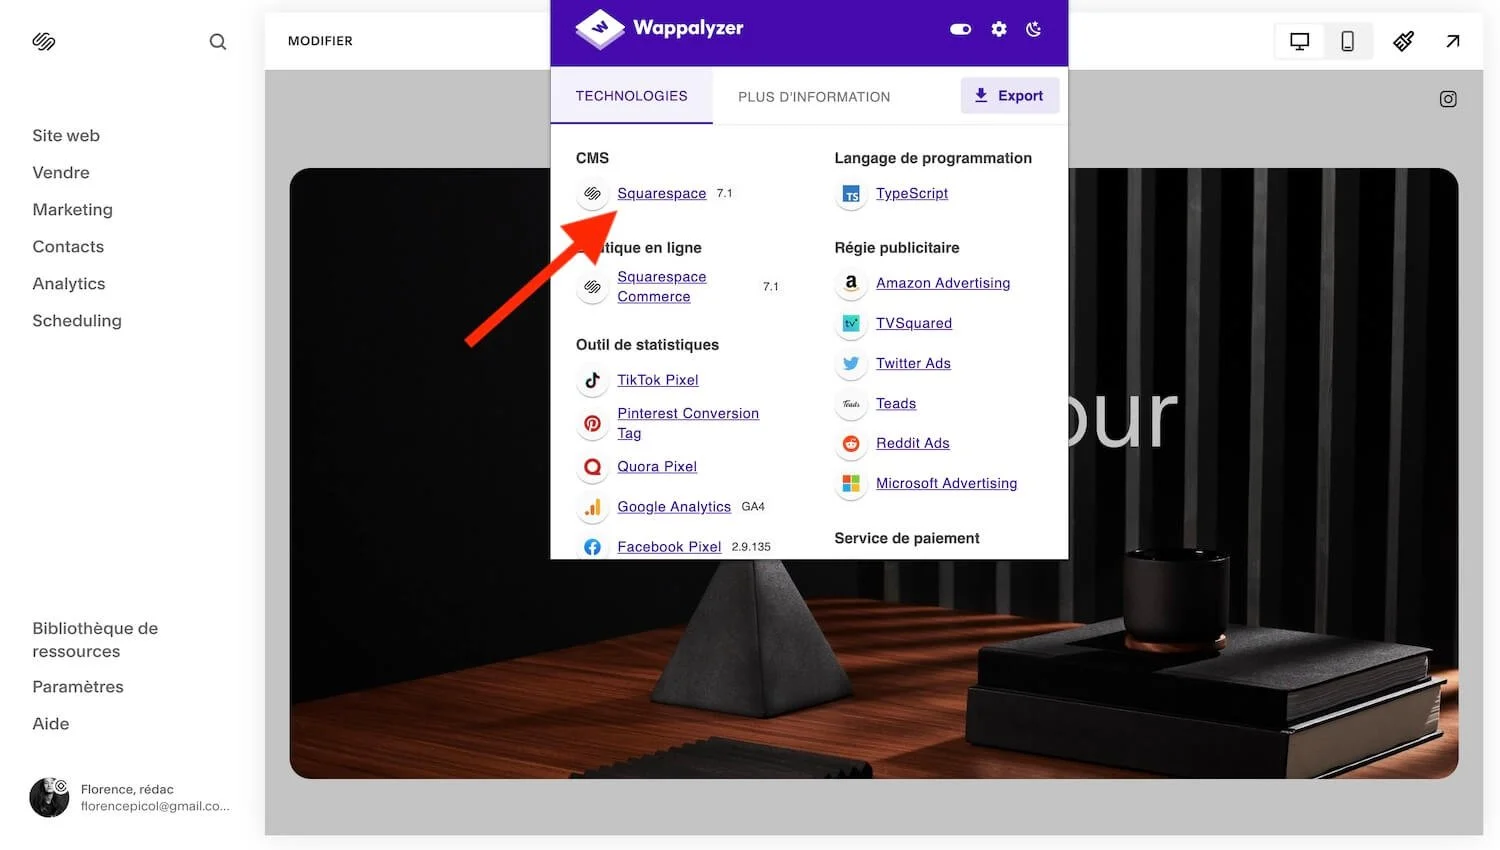Open Facebook Pixel link

click(669, 547)
